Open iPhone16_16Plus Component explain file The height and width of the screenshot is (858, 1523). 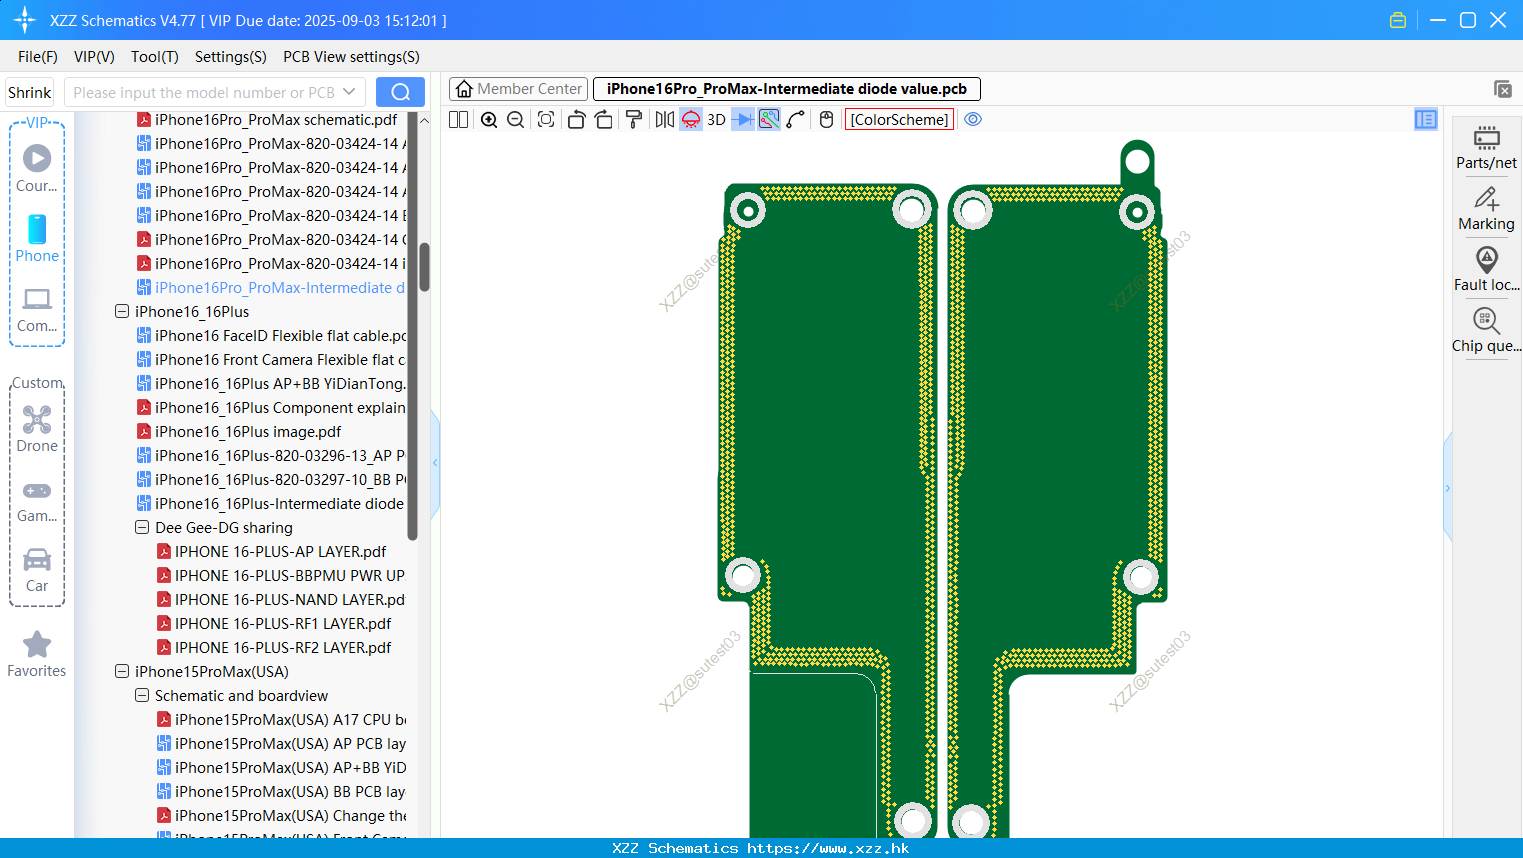271,408
